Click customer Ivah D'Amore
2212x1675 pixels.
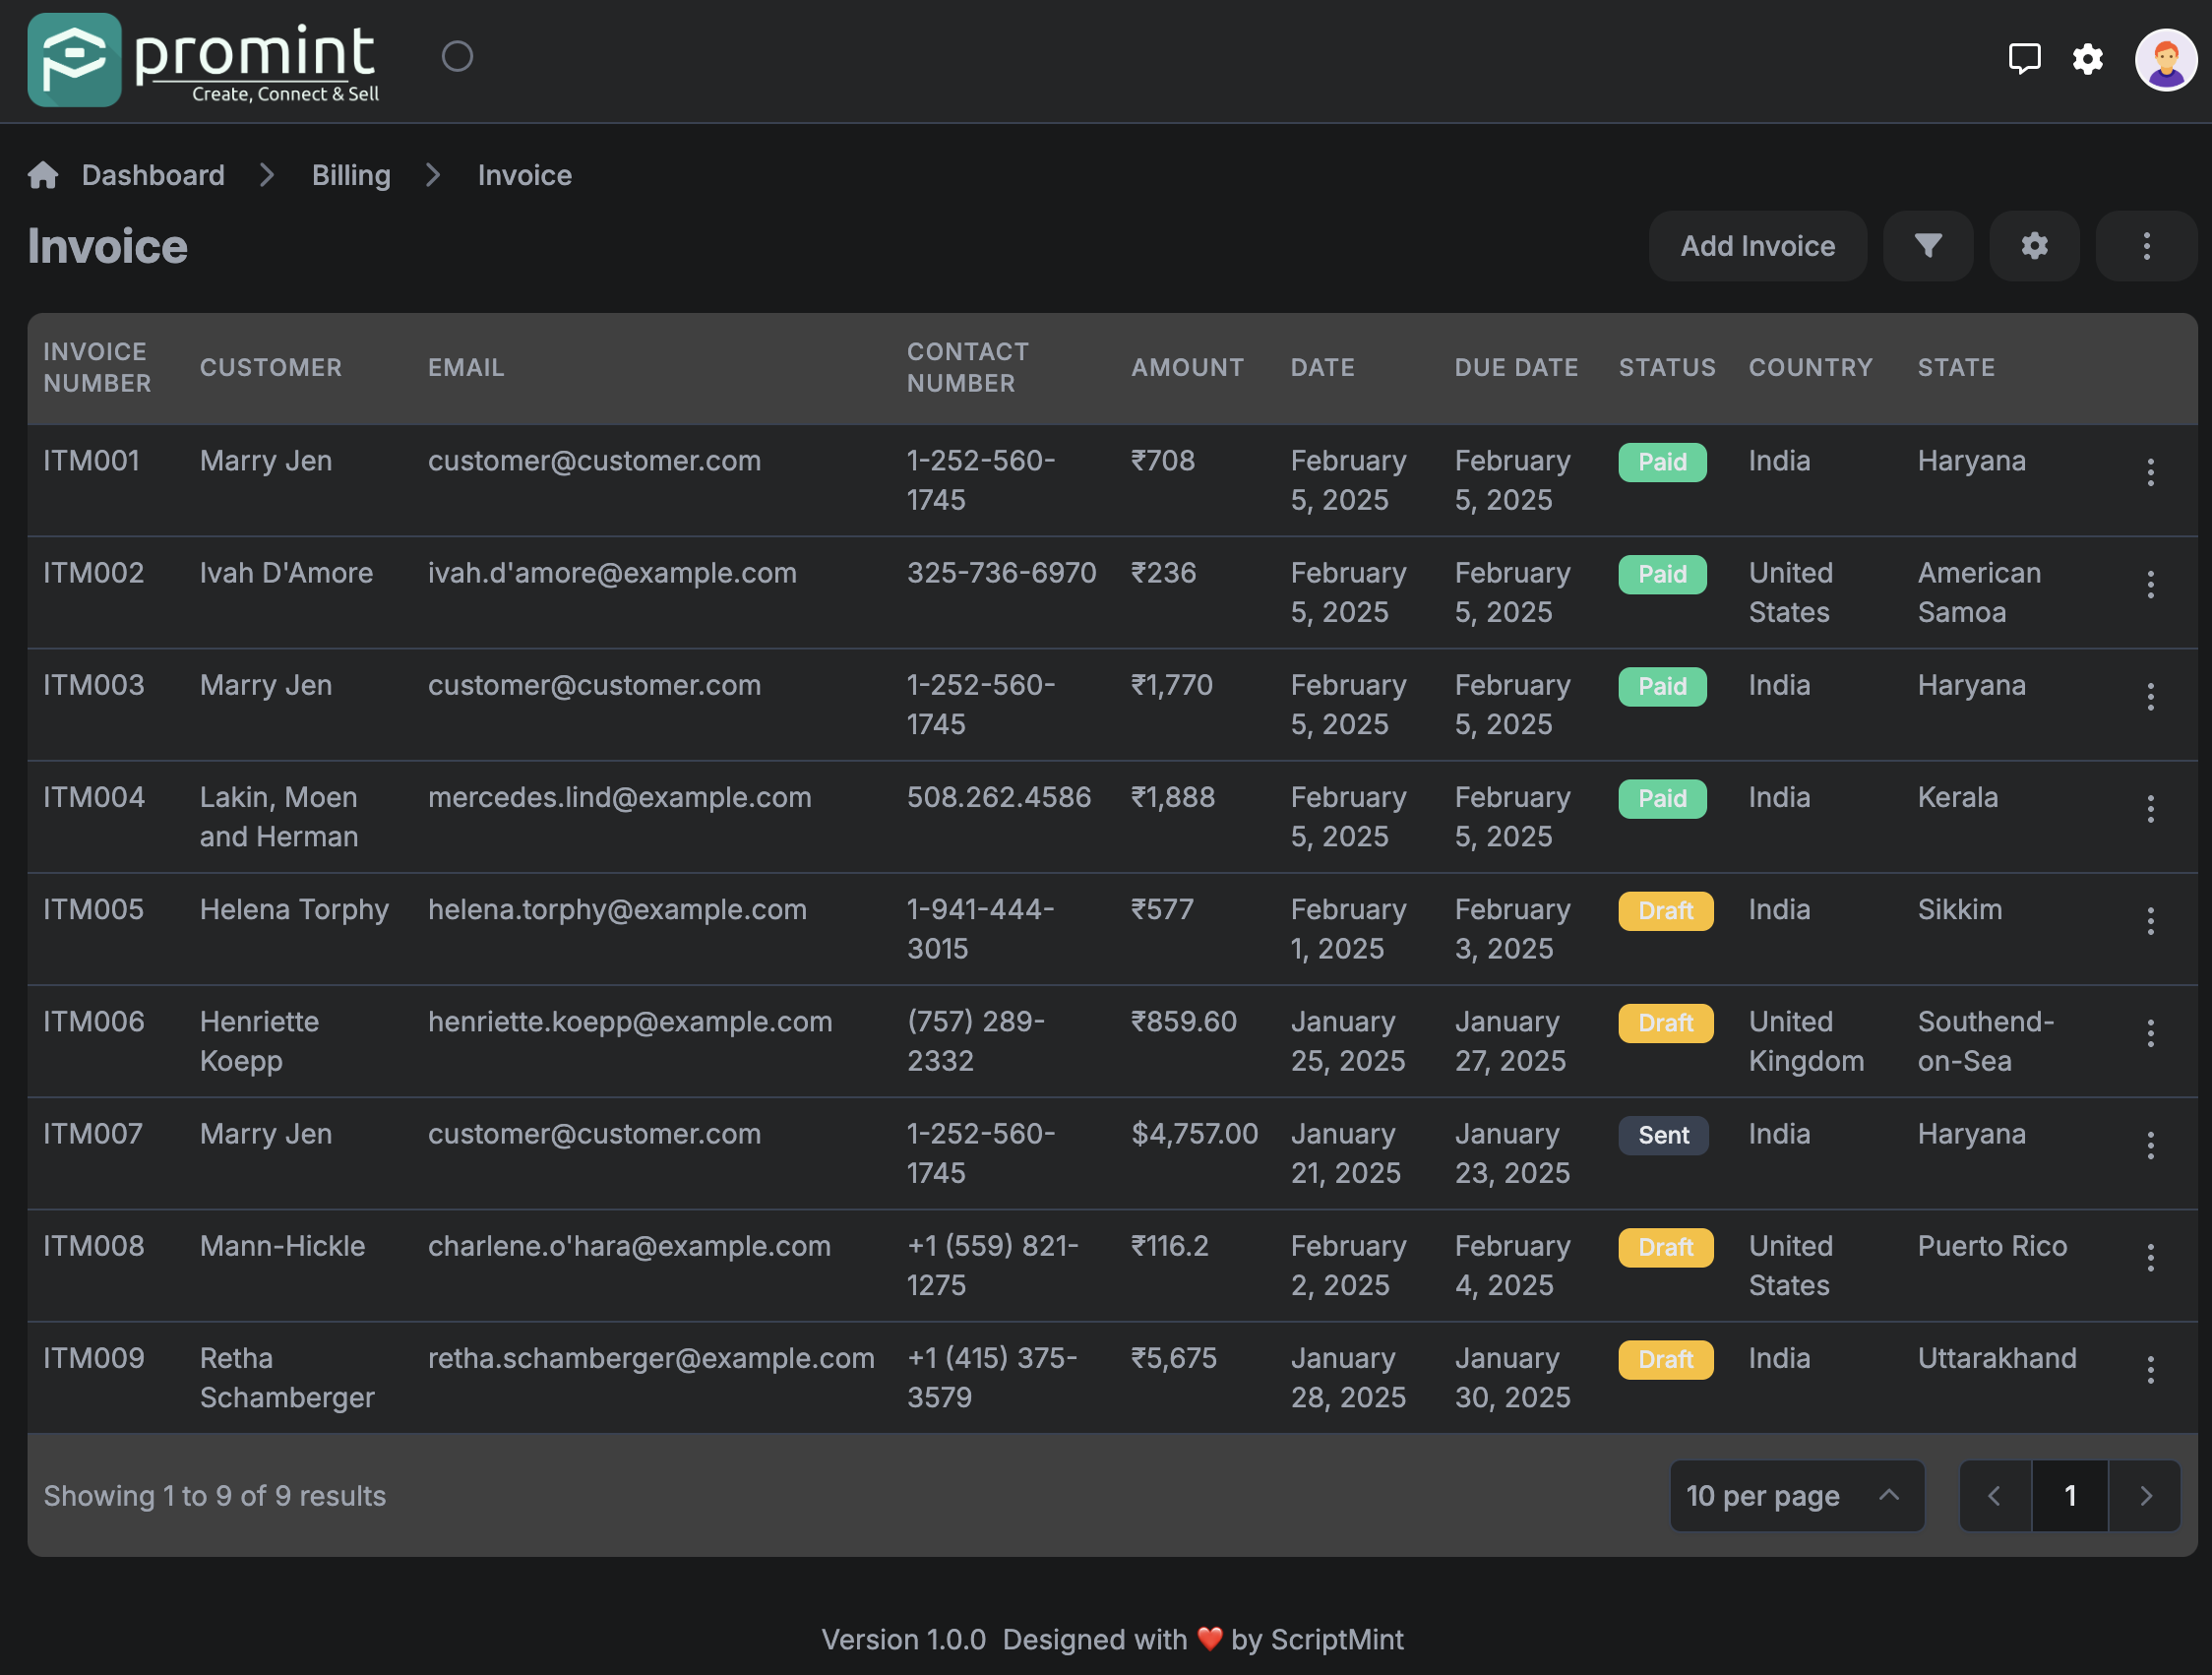point(286,573)
